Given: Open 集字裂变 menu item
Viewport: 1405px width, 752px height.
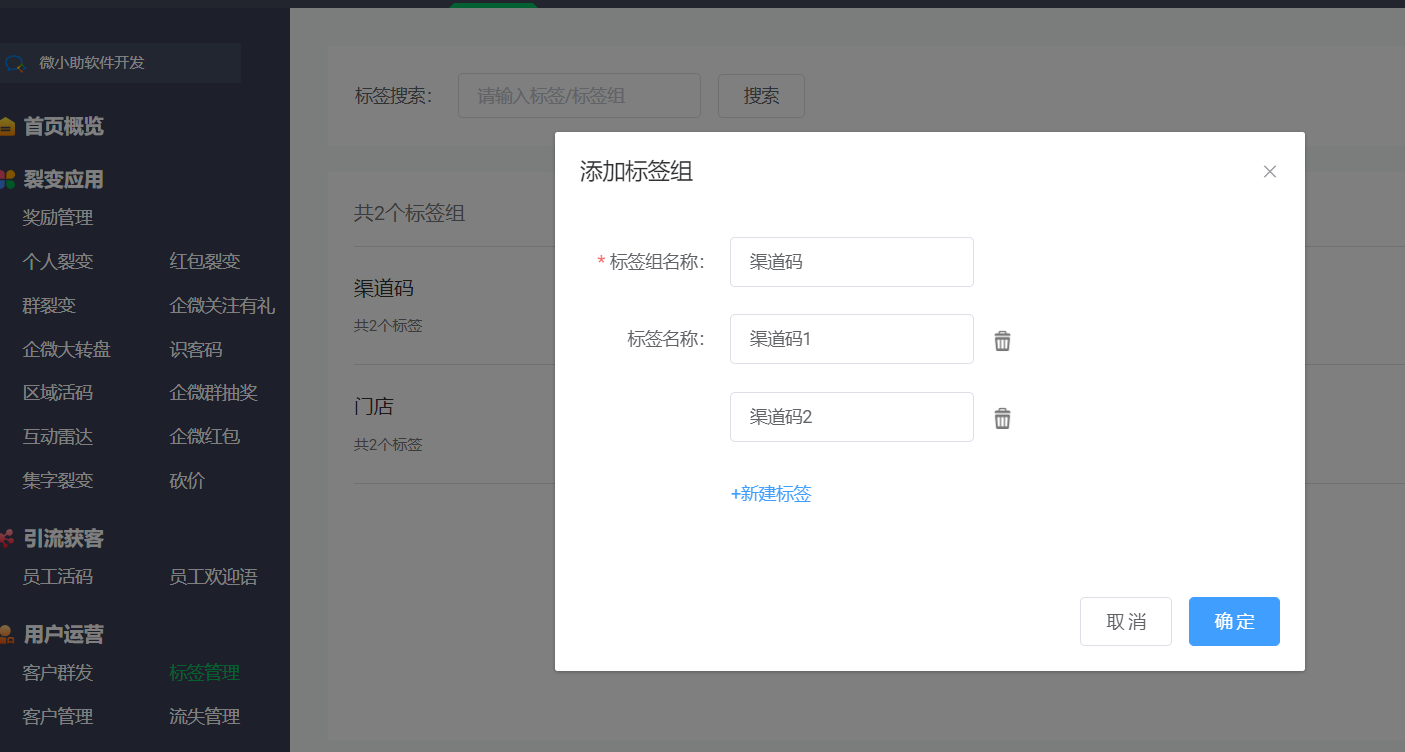Looking at the screenshot, I should (x=58, y=481).
